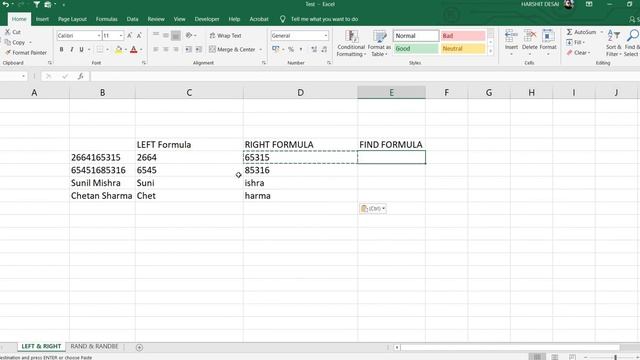Click the Insert Function fx icon
The width and height of the screenshot is (640, 360).
click(x=81, y=76)
